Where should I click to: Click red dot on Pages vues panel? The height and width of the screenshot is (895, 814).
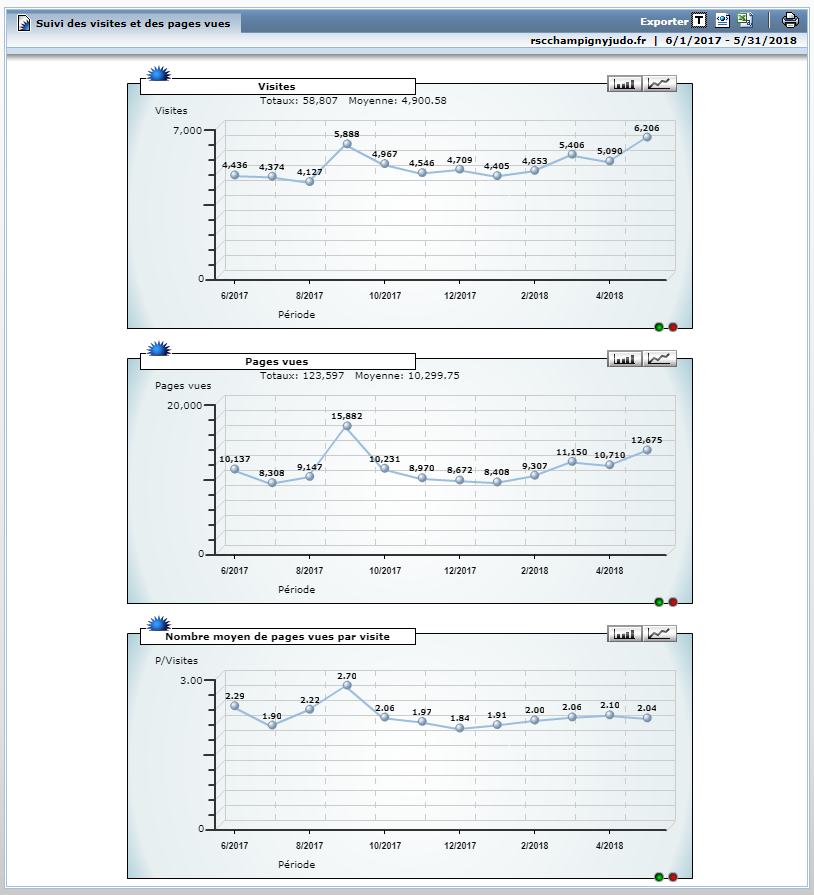pos(673,602)
